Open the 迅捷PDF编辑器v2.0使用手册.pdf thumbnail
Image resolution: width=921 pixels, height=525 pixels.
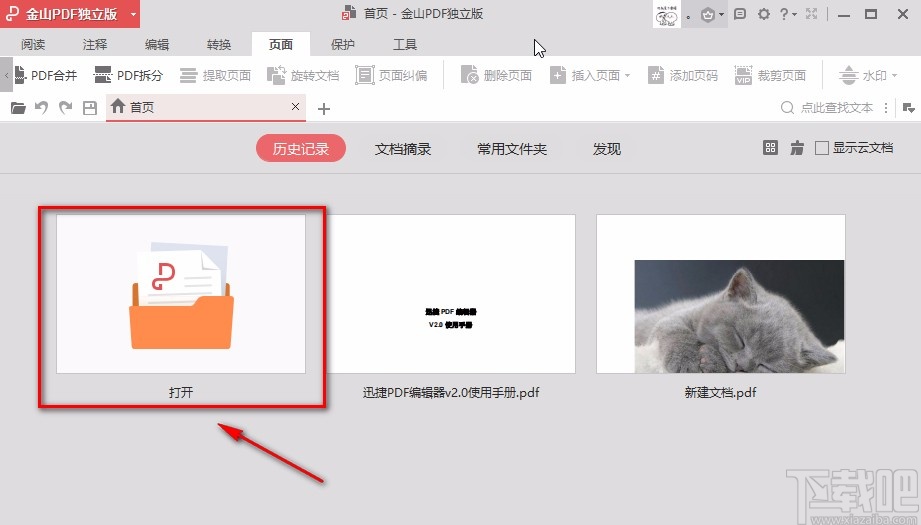451,294
